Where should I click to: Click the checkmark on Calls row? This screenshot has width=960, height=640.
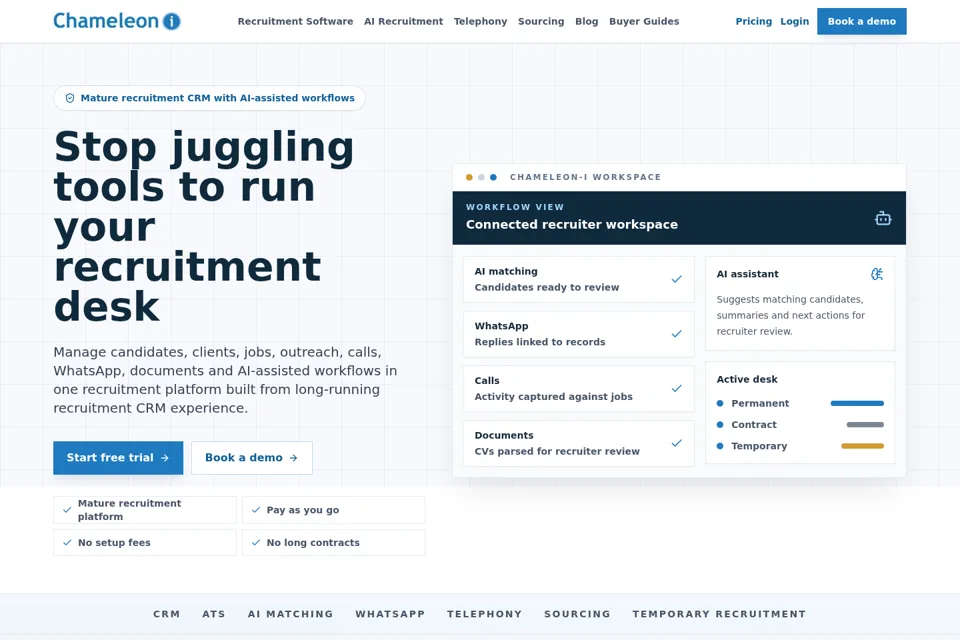[x=677, y=388]
